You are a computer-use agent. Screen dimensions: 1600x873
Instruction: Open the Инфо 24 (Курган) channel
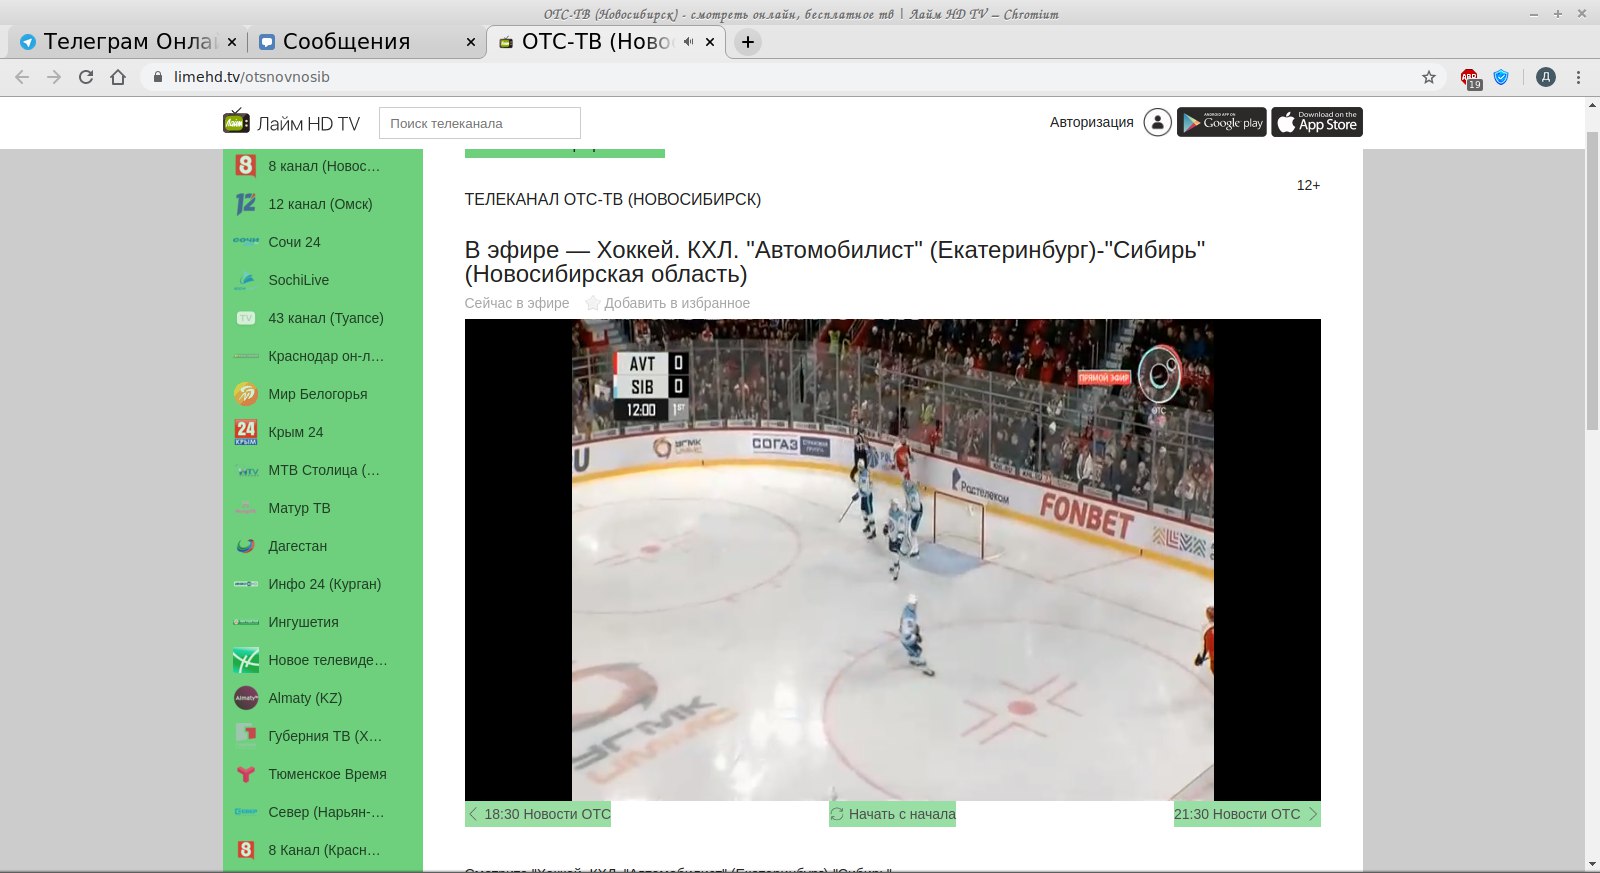(323, 584)
